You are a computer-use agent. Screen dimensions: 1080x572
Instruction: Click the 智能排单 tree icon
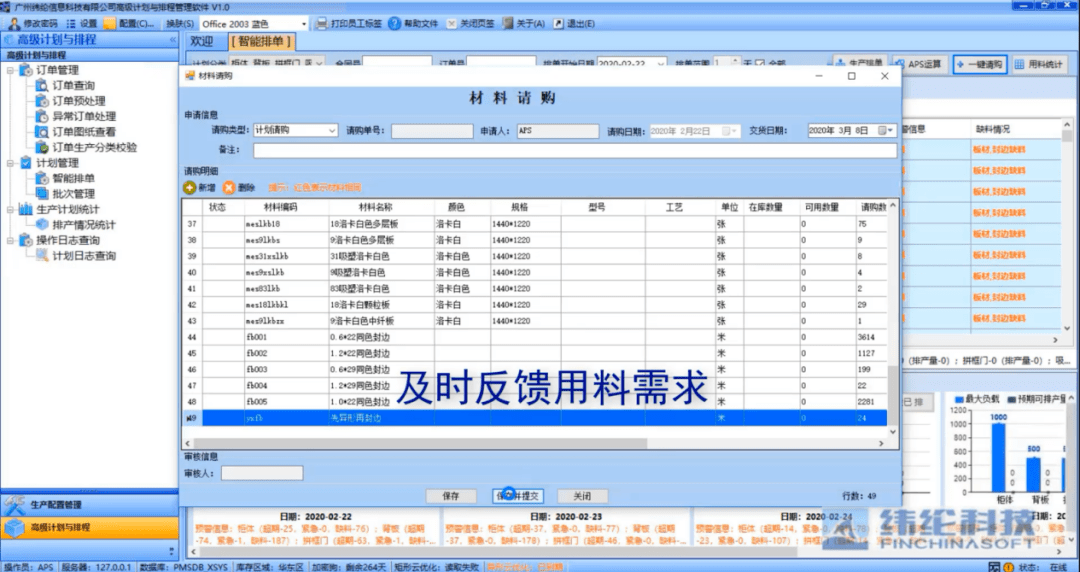pos(42,178)
